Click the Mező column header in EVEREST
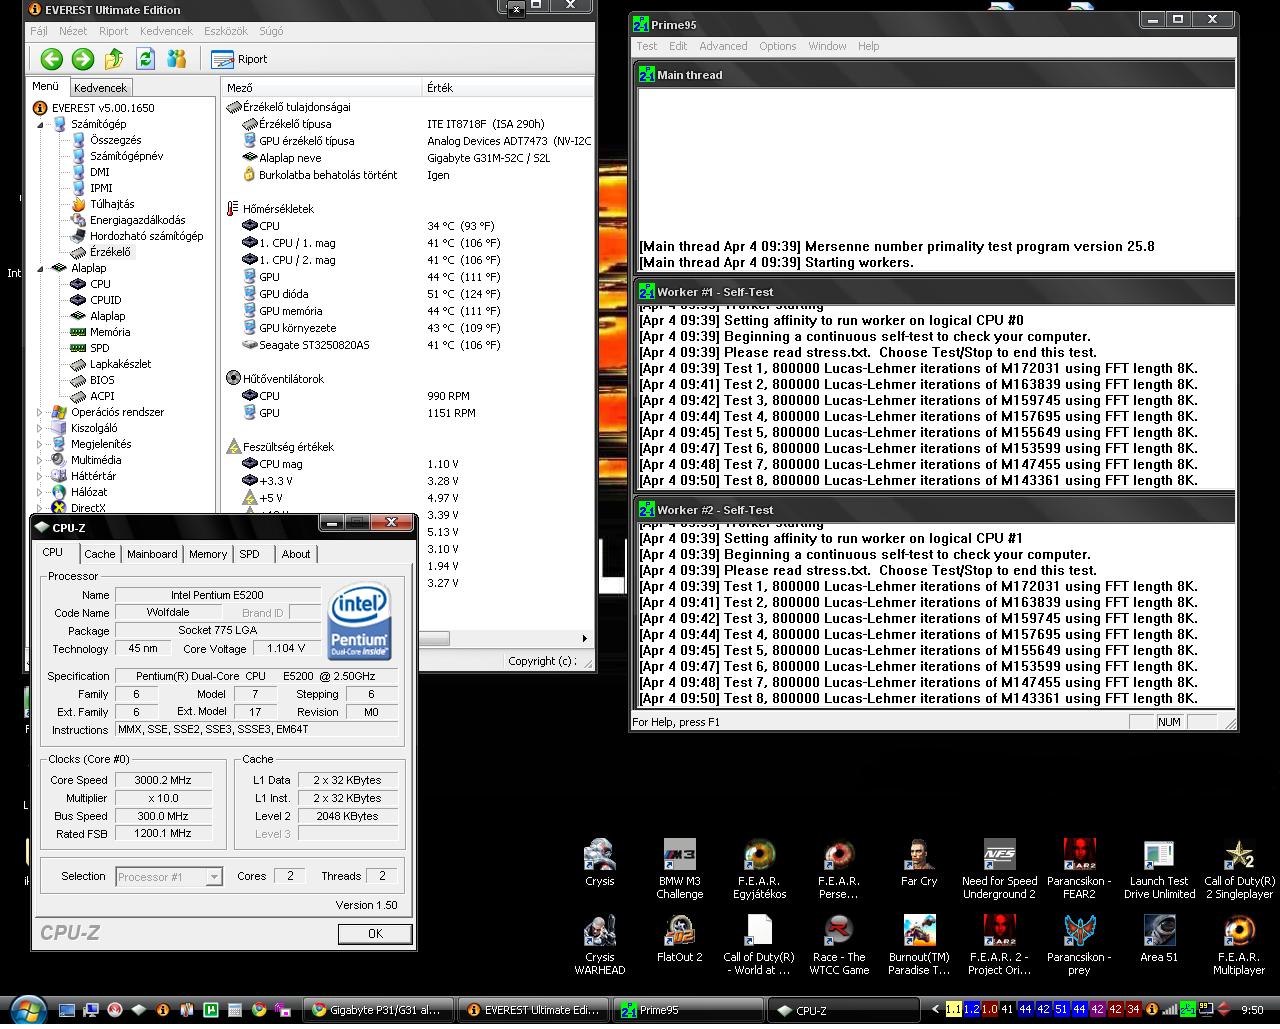 (322, 88)
